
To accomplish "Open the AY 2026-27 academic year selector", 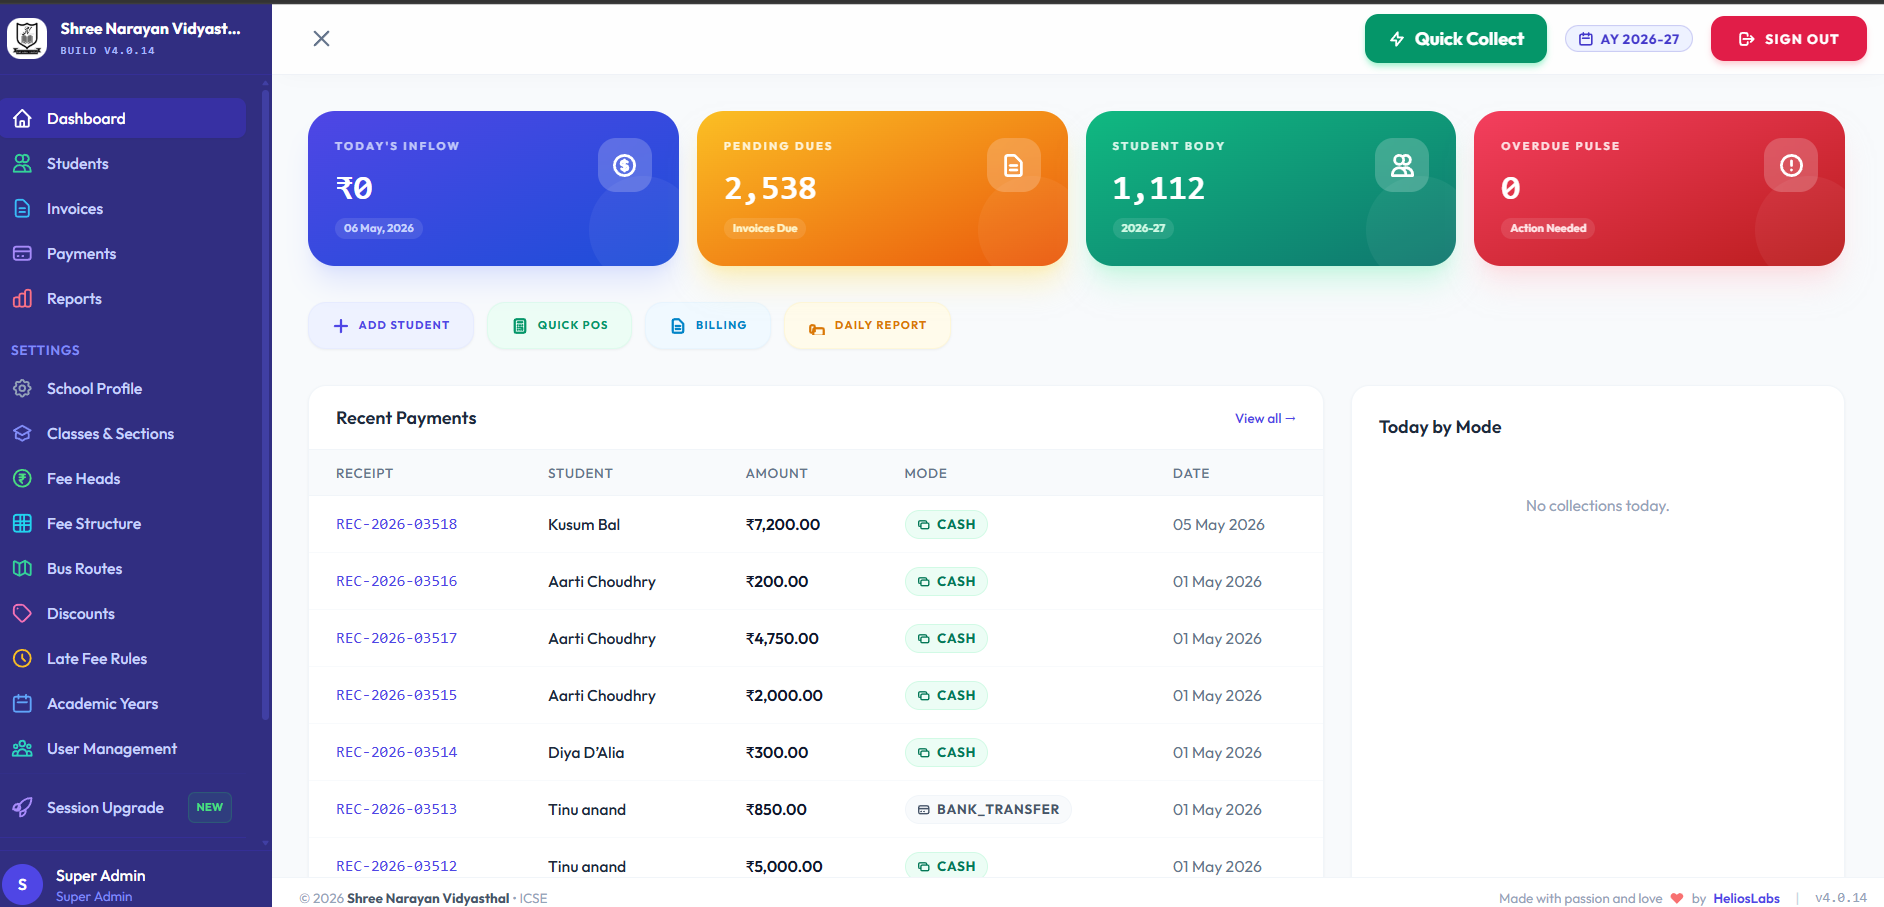I will tap(1628, 39).
